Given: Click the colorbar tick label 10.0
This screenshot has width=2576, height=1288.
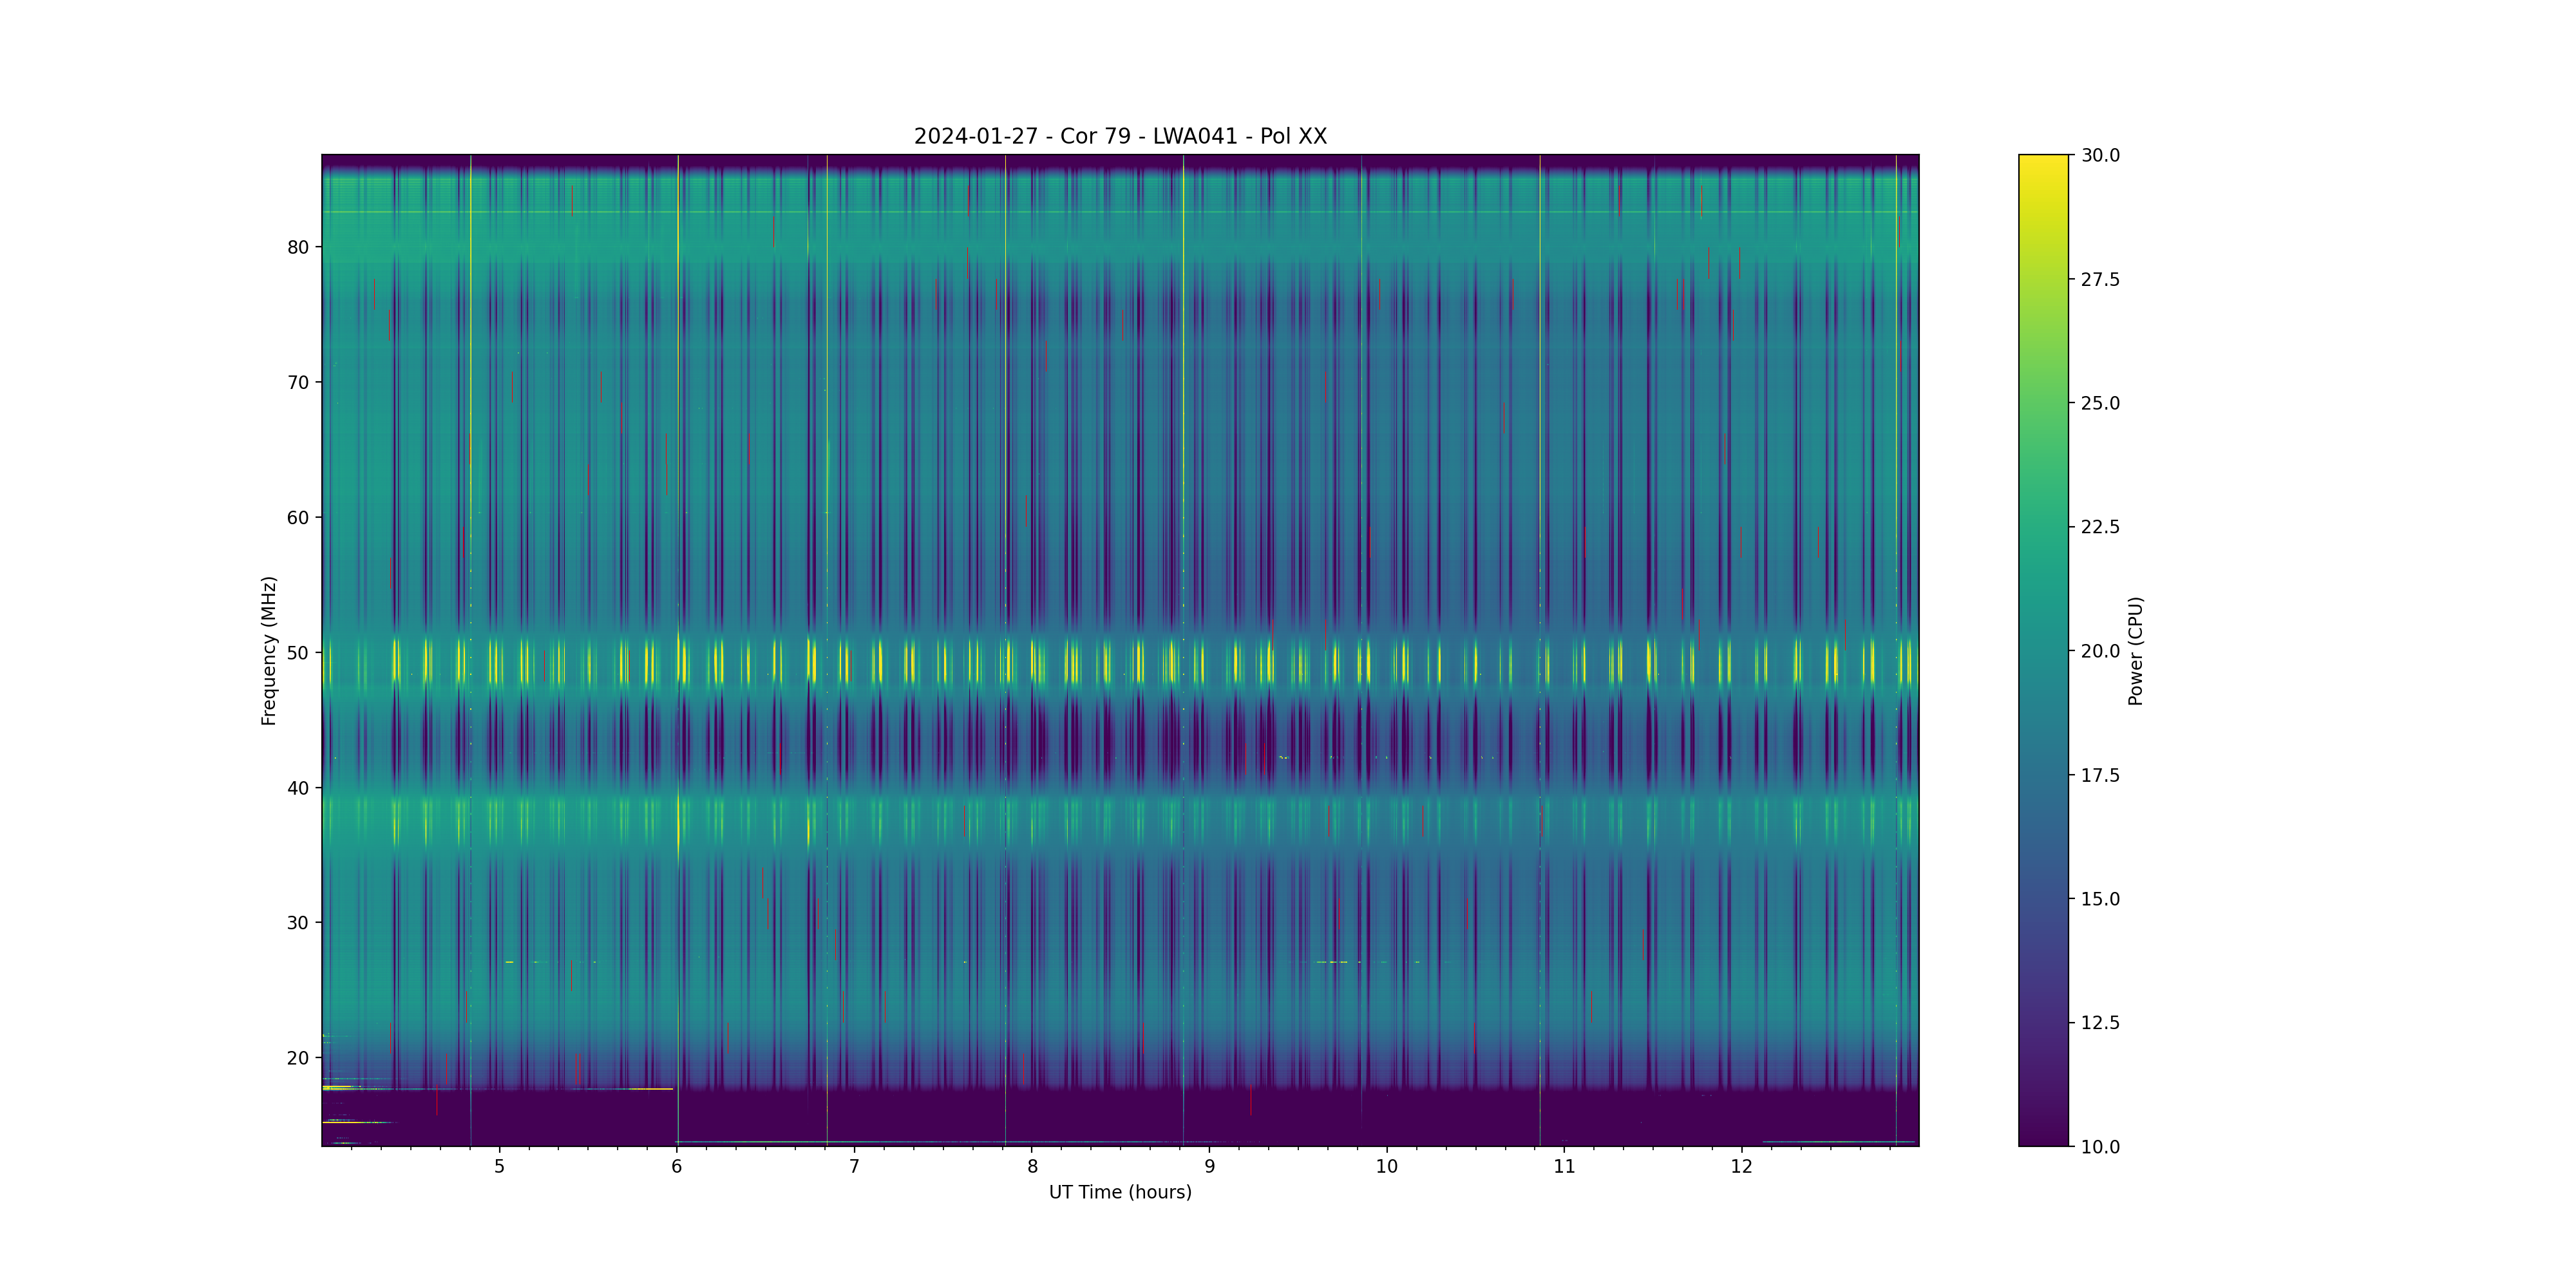Looking at the screenshot, I should click(x=2100, y=1147).
